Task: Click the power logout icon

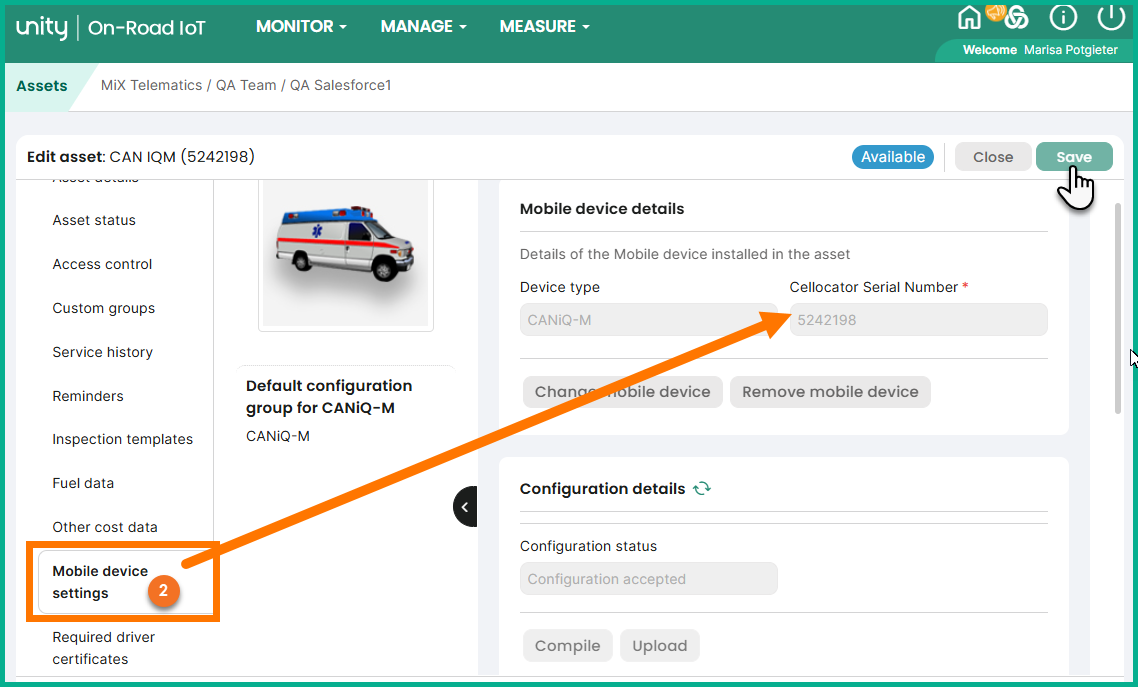Action: 1111,18
